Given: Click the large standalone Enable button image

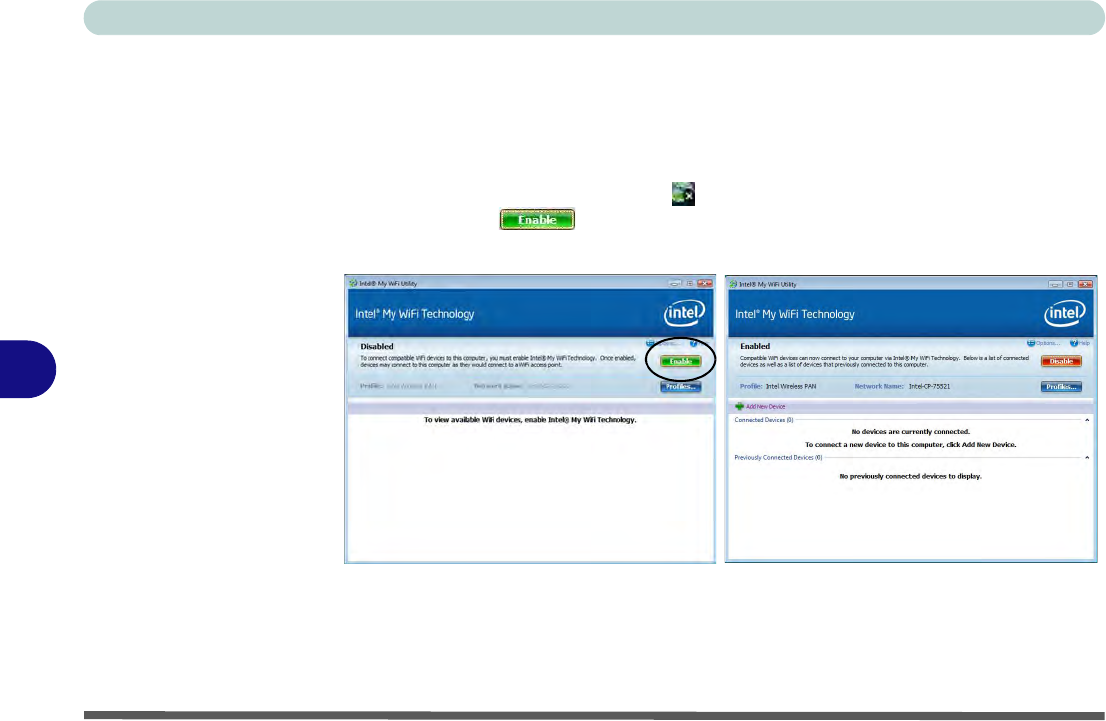Looking at the screenshot, I should [537, 219].
